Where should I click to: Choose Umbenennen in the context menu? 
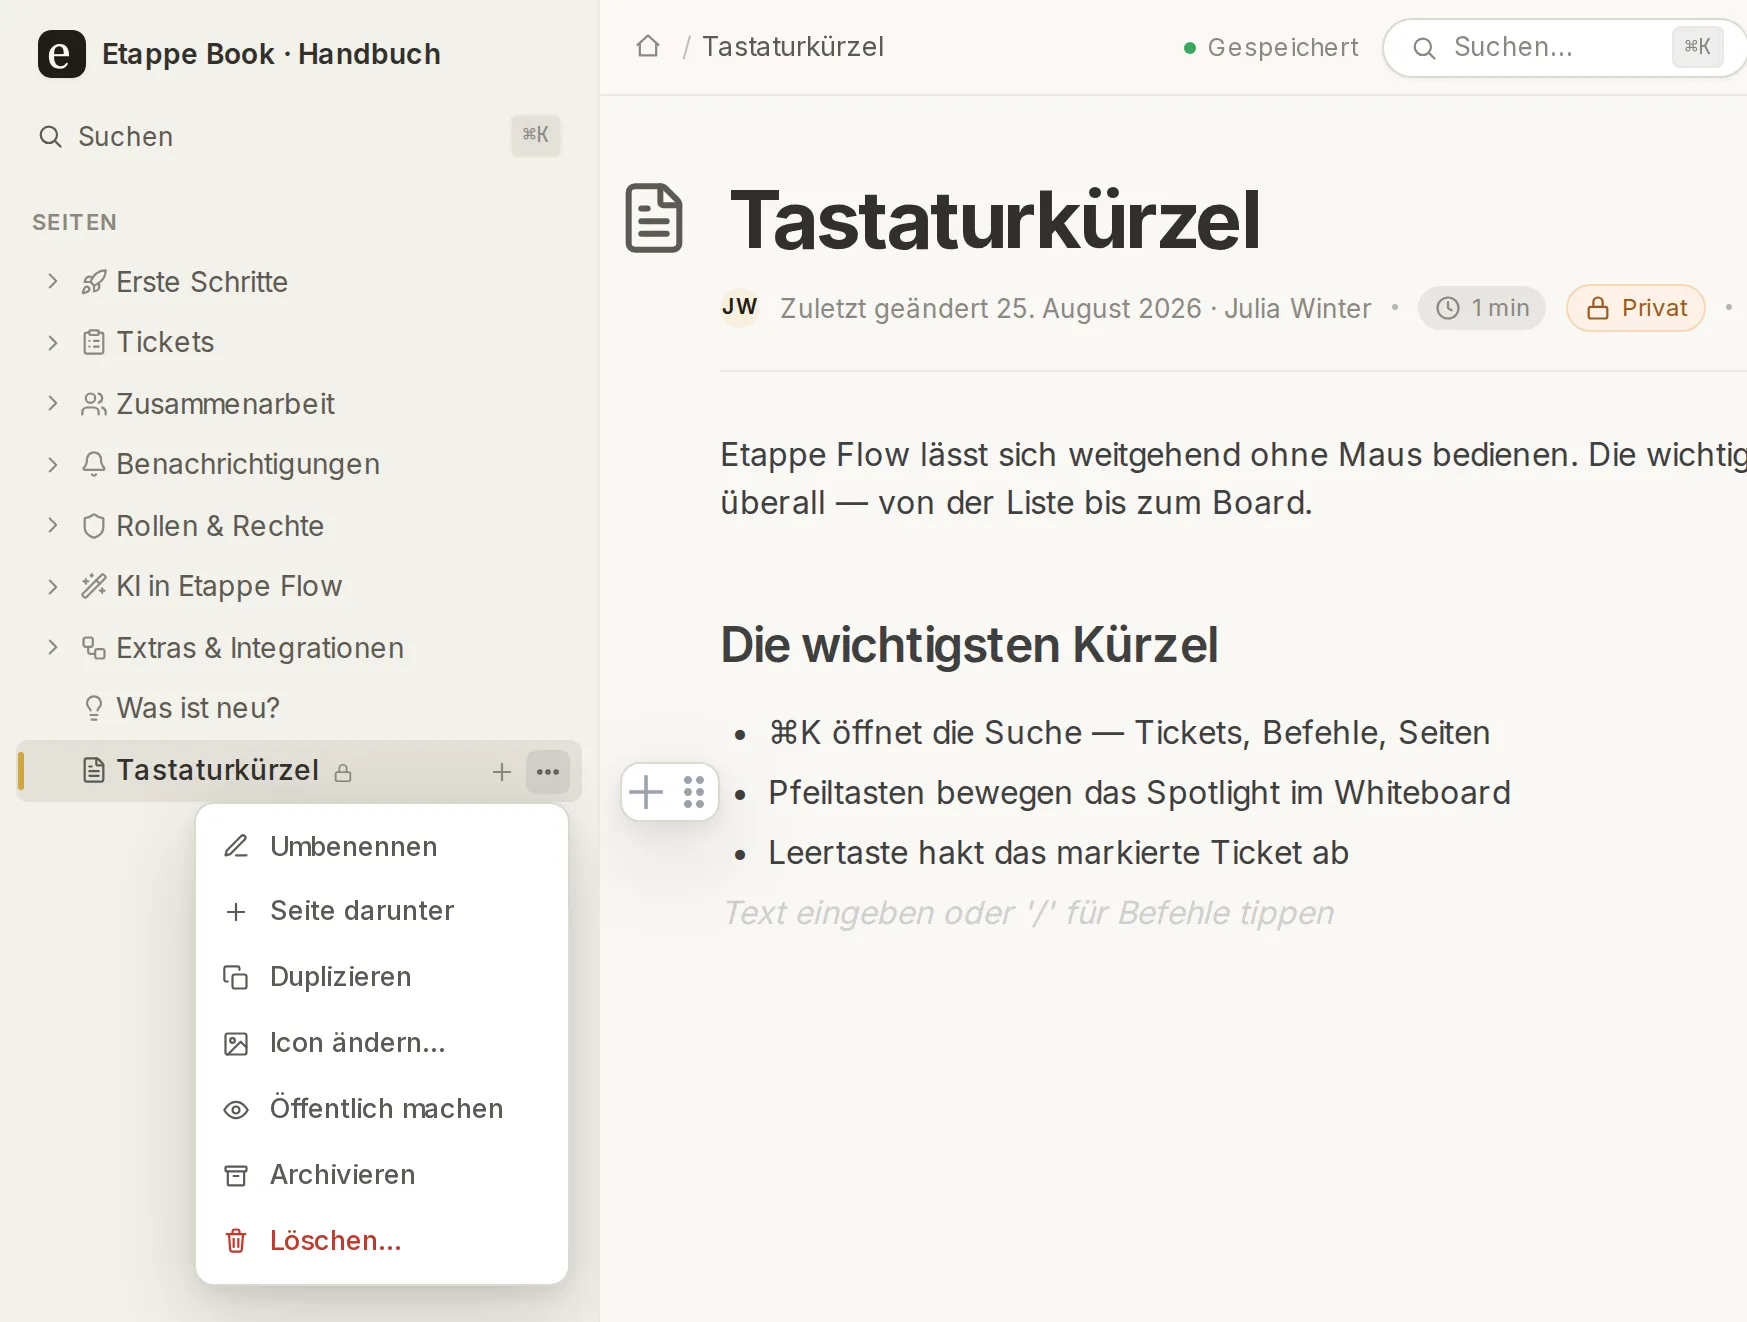click(382, 847)
